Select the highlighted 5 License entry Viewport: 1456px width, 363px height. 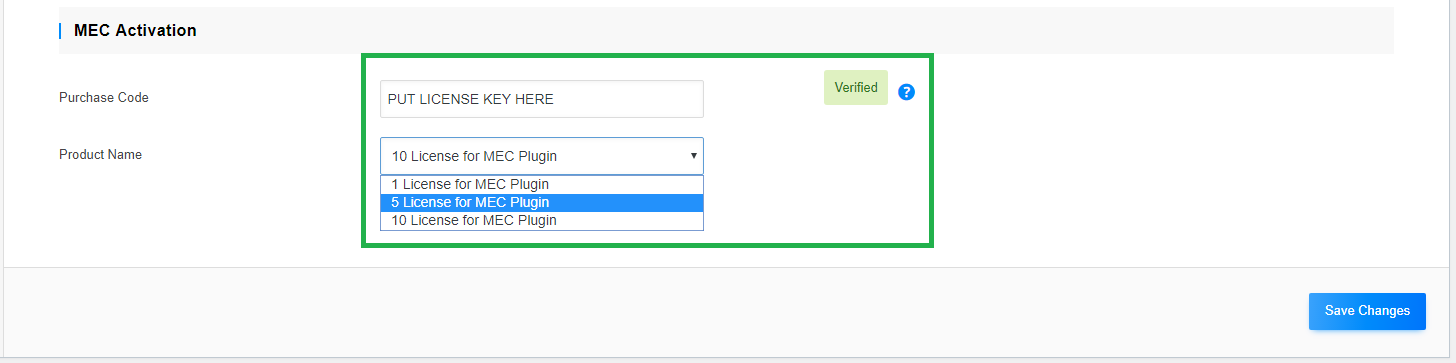542,202
